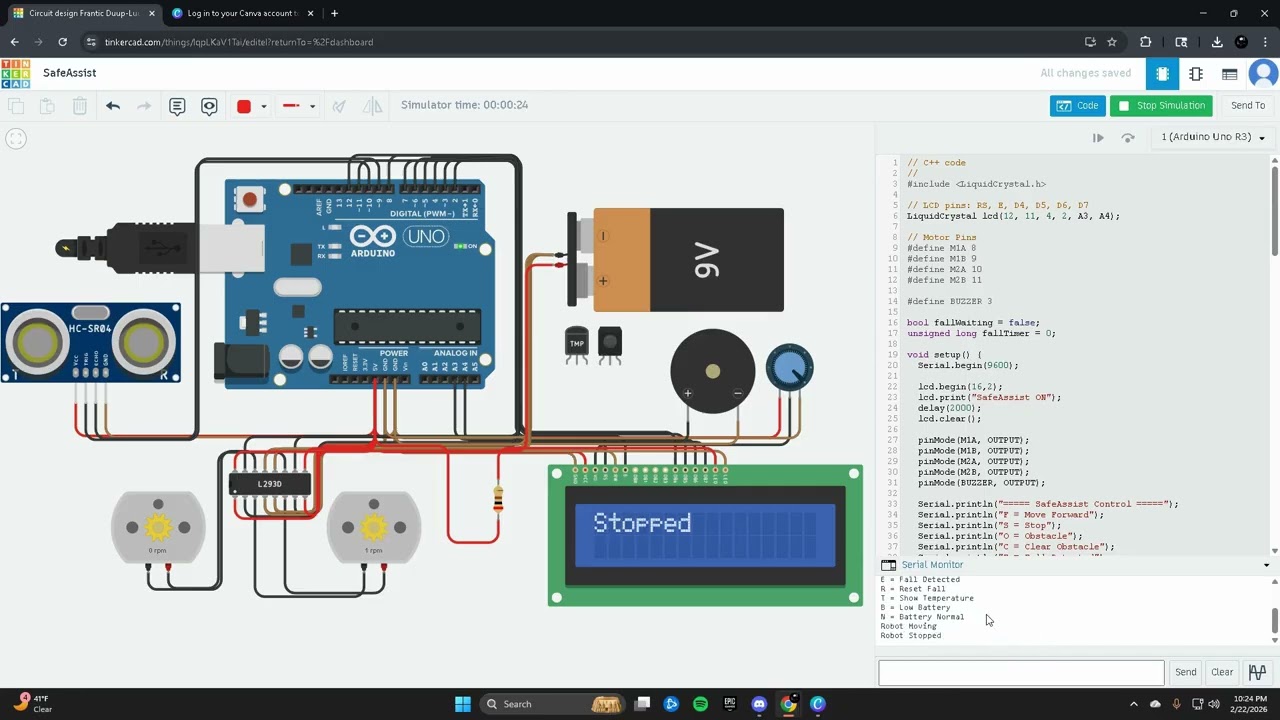Go back in browser history
Screen dimensions: 1280x720
[14, 42]
